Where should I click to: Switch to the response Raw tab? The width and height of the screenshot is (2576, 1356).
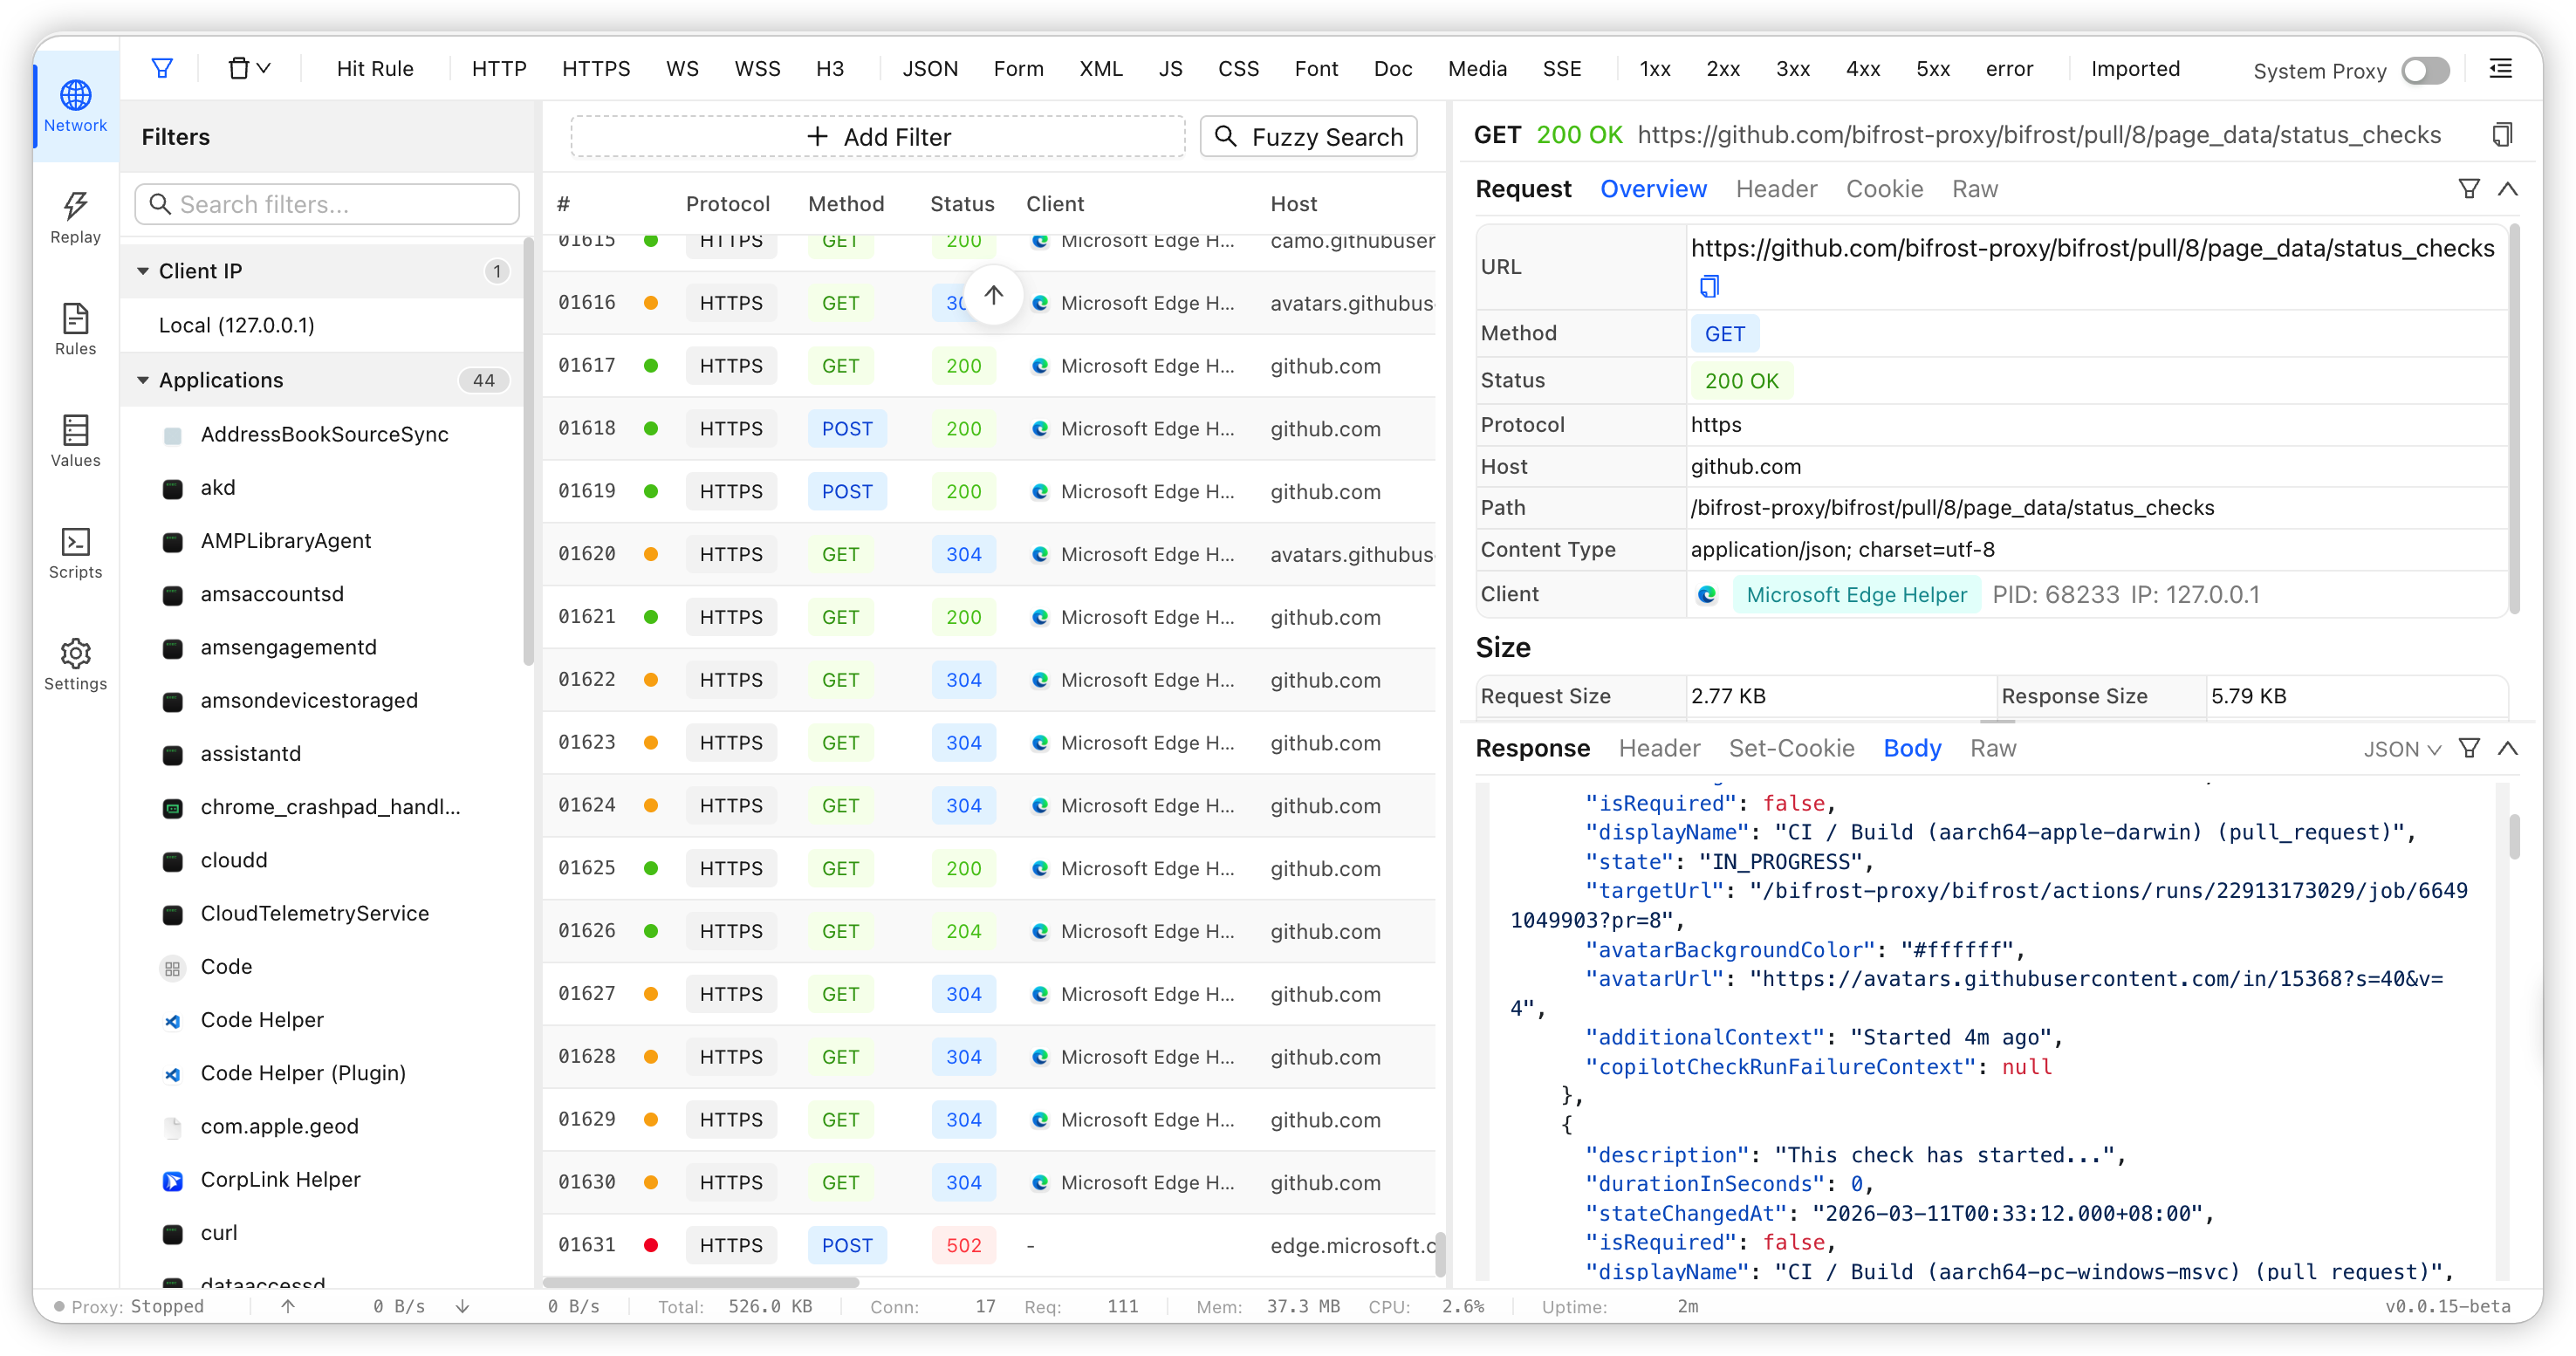coord(1992,748)
